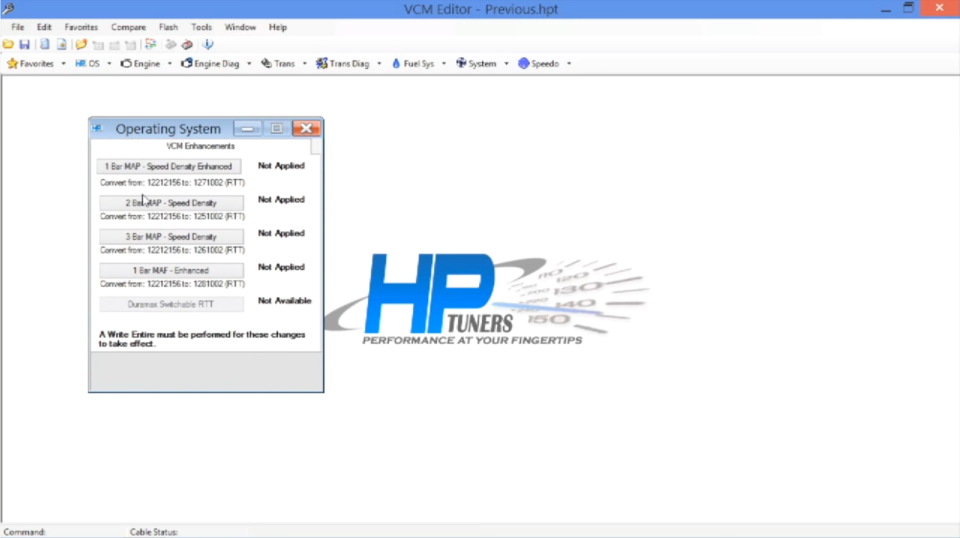Click the Cable Status: status bar label
The image size is (960, 538).
point(154,532)
